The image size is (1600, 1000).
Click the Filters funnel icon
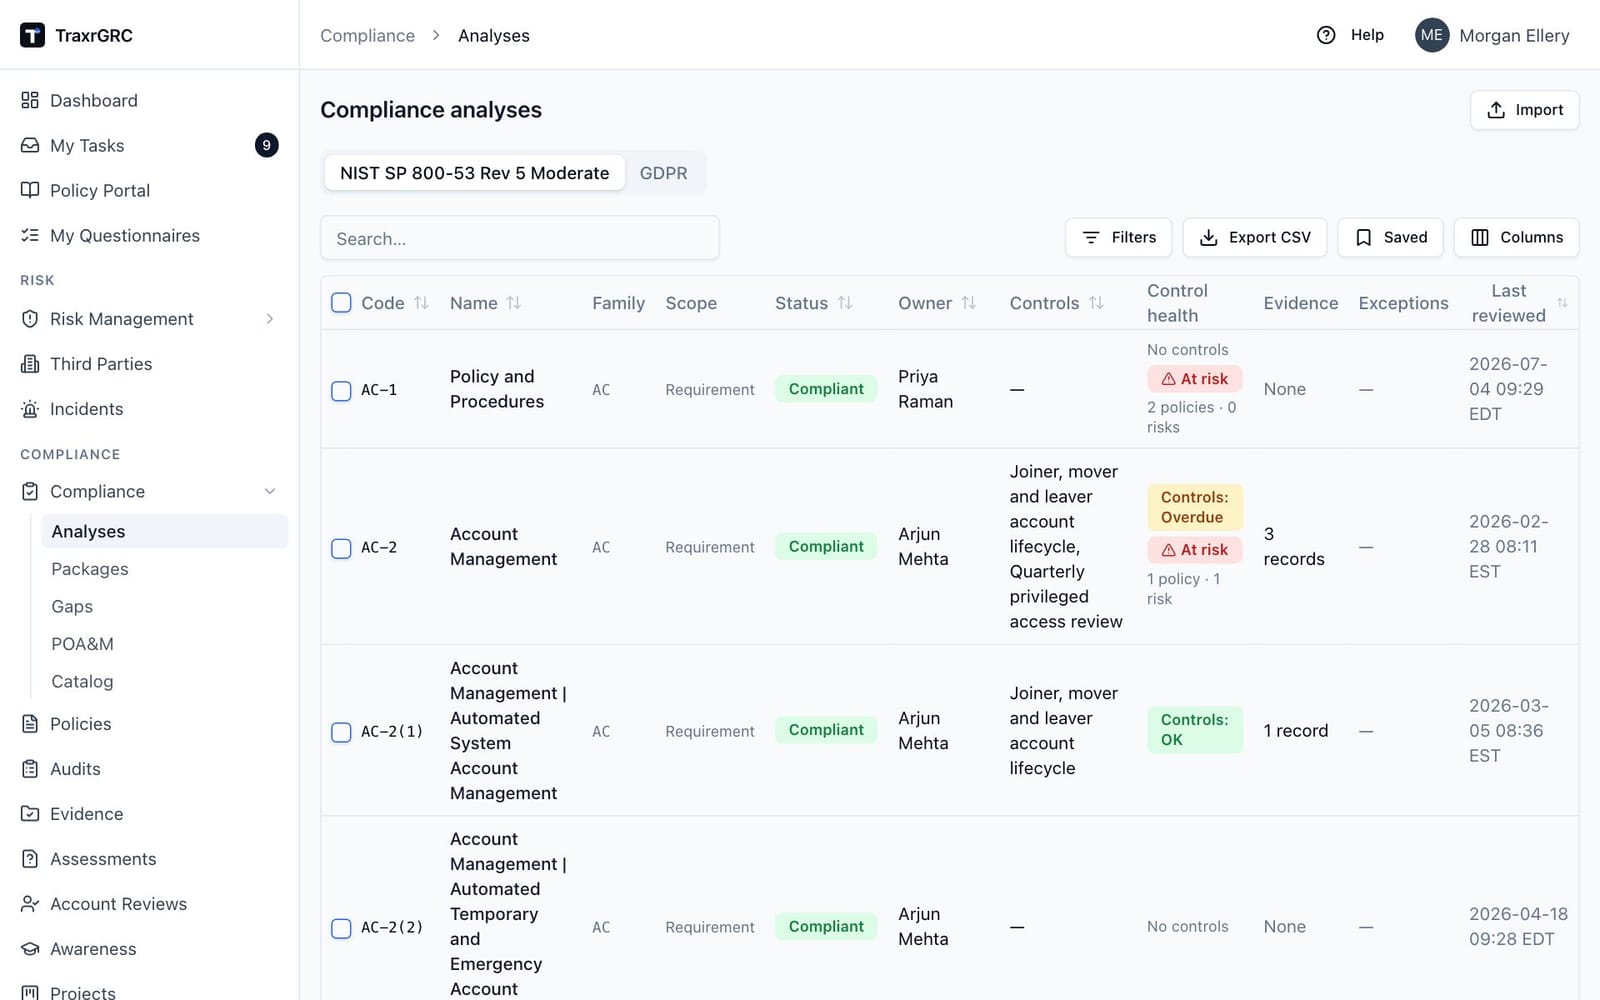click(x=1091, y=237)
